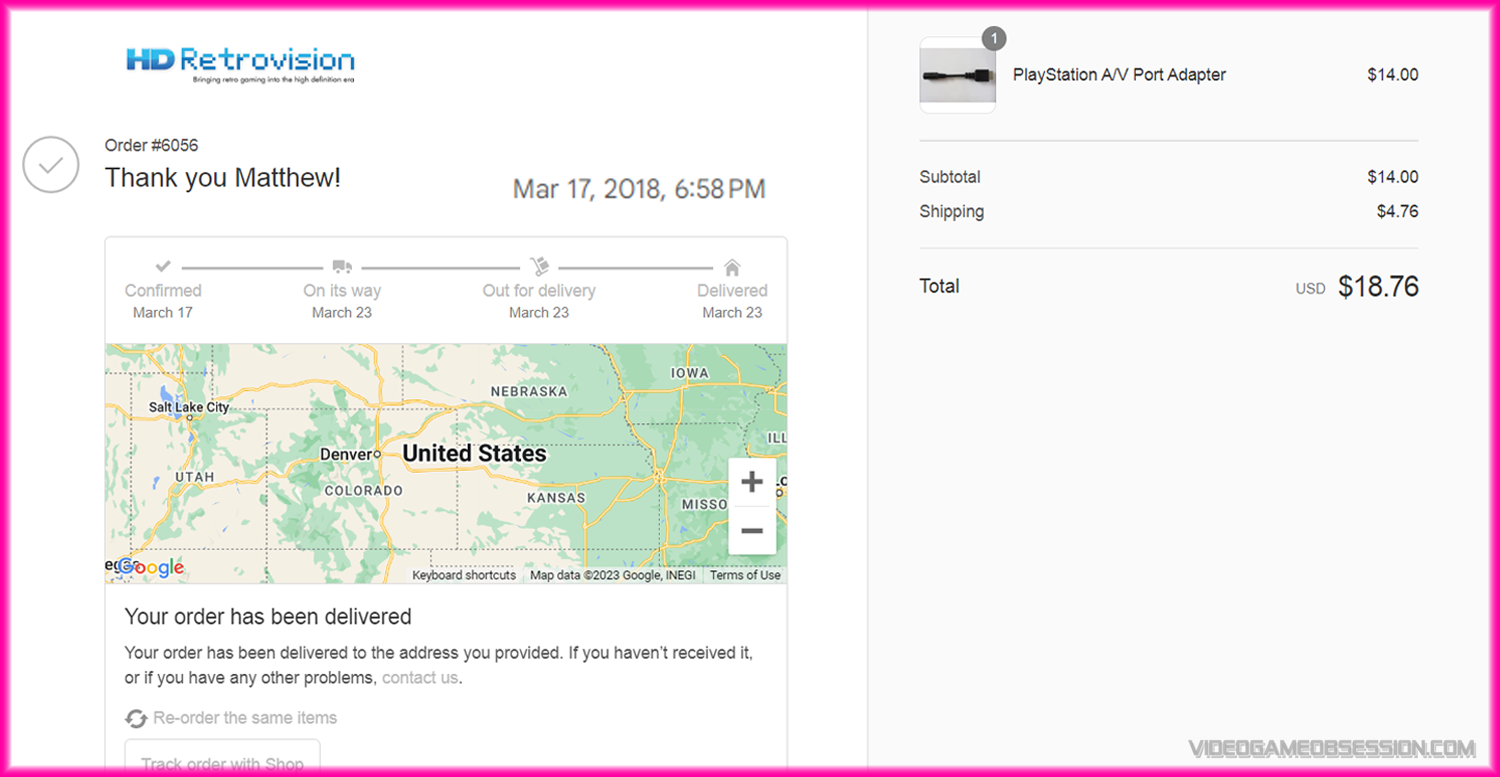Click the item quantity badge
Screen dimensions: 1500x777
pyautogui.click(x=993, y=39)
